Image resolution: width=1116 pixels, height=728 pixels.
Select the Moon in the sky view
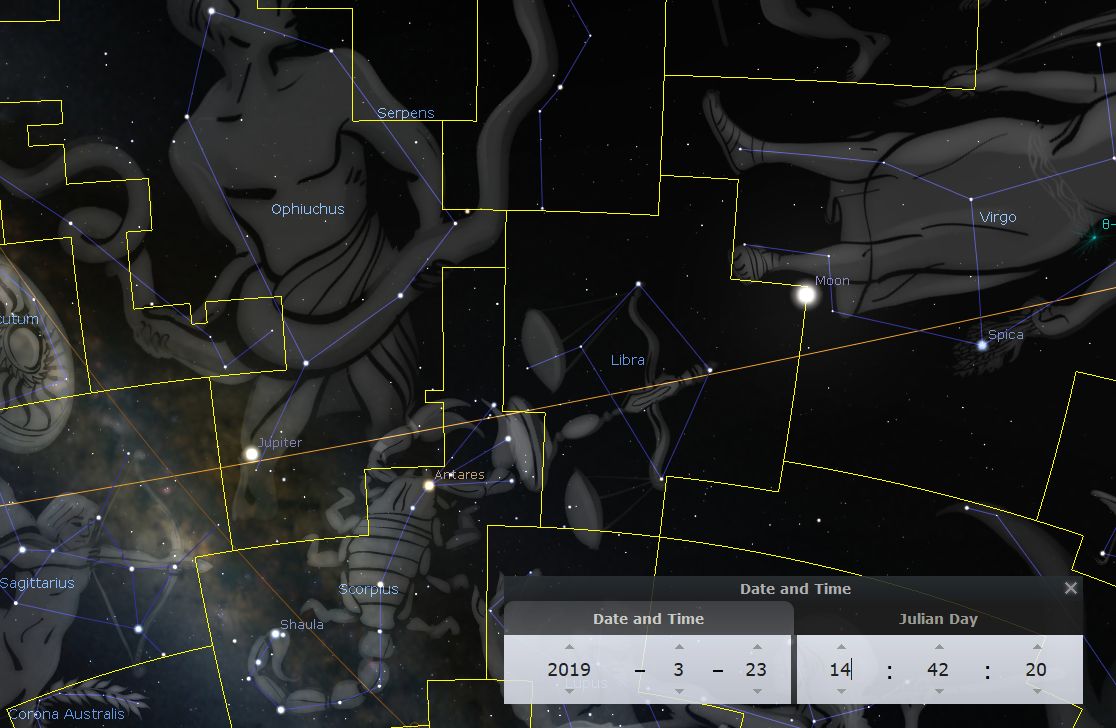pyautogui.click(x=806, y=295)
